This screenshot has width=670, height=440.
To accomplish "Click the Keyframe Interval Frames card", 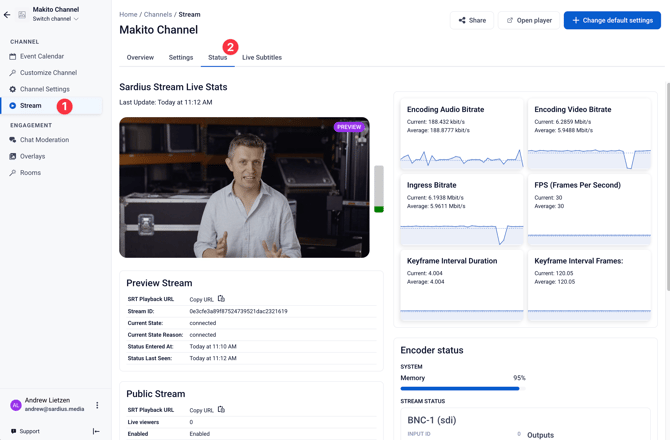I will click(589, 285).
